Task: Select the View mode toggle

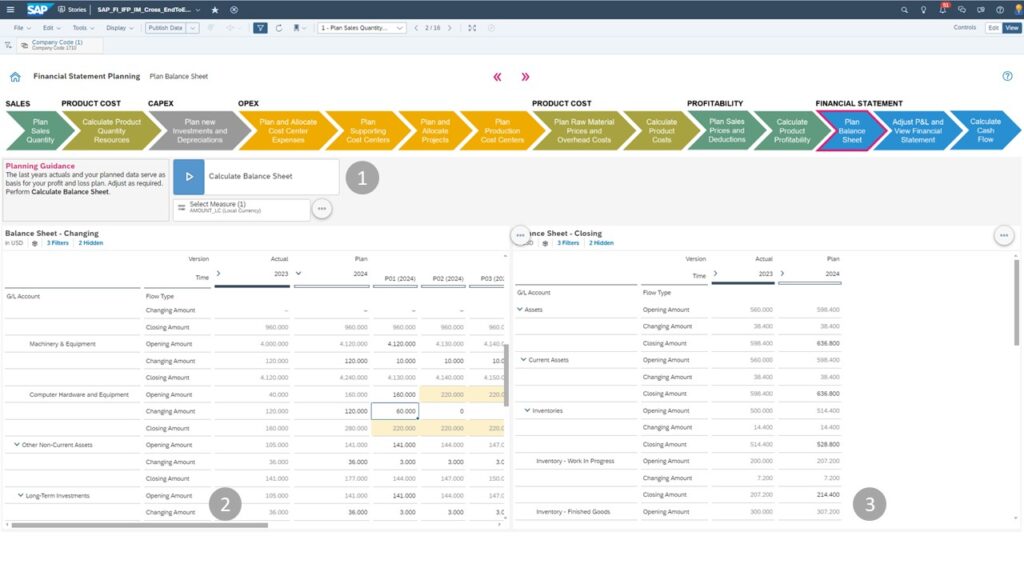Action: [x=1011, y=28]
